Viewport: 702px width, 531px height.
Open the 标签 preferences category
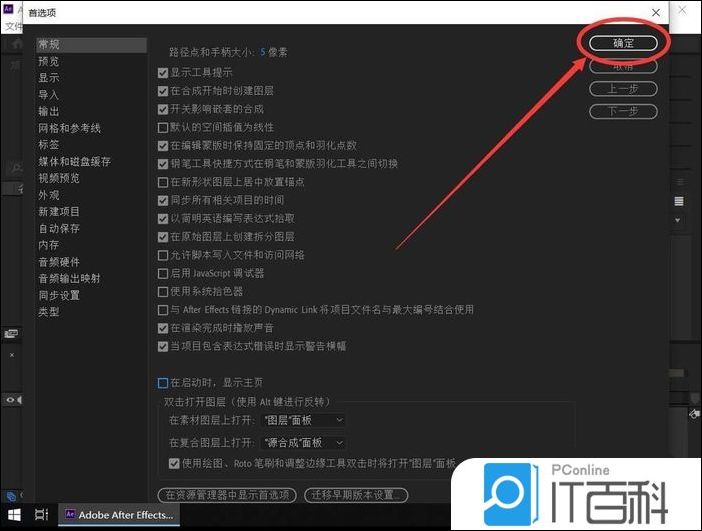point(49,145)
